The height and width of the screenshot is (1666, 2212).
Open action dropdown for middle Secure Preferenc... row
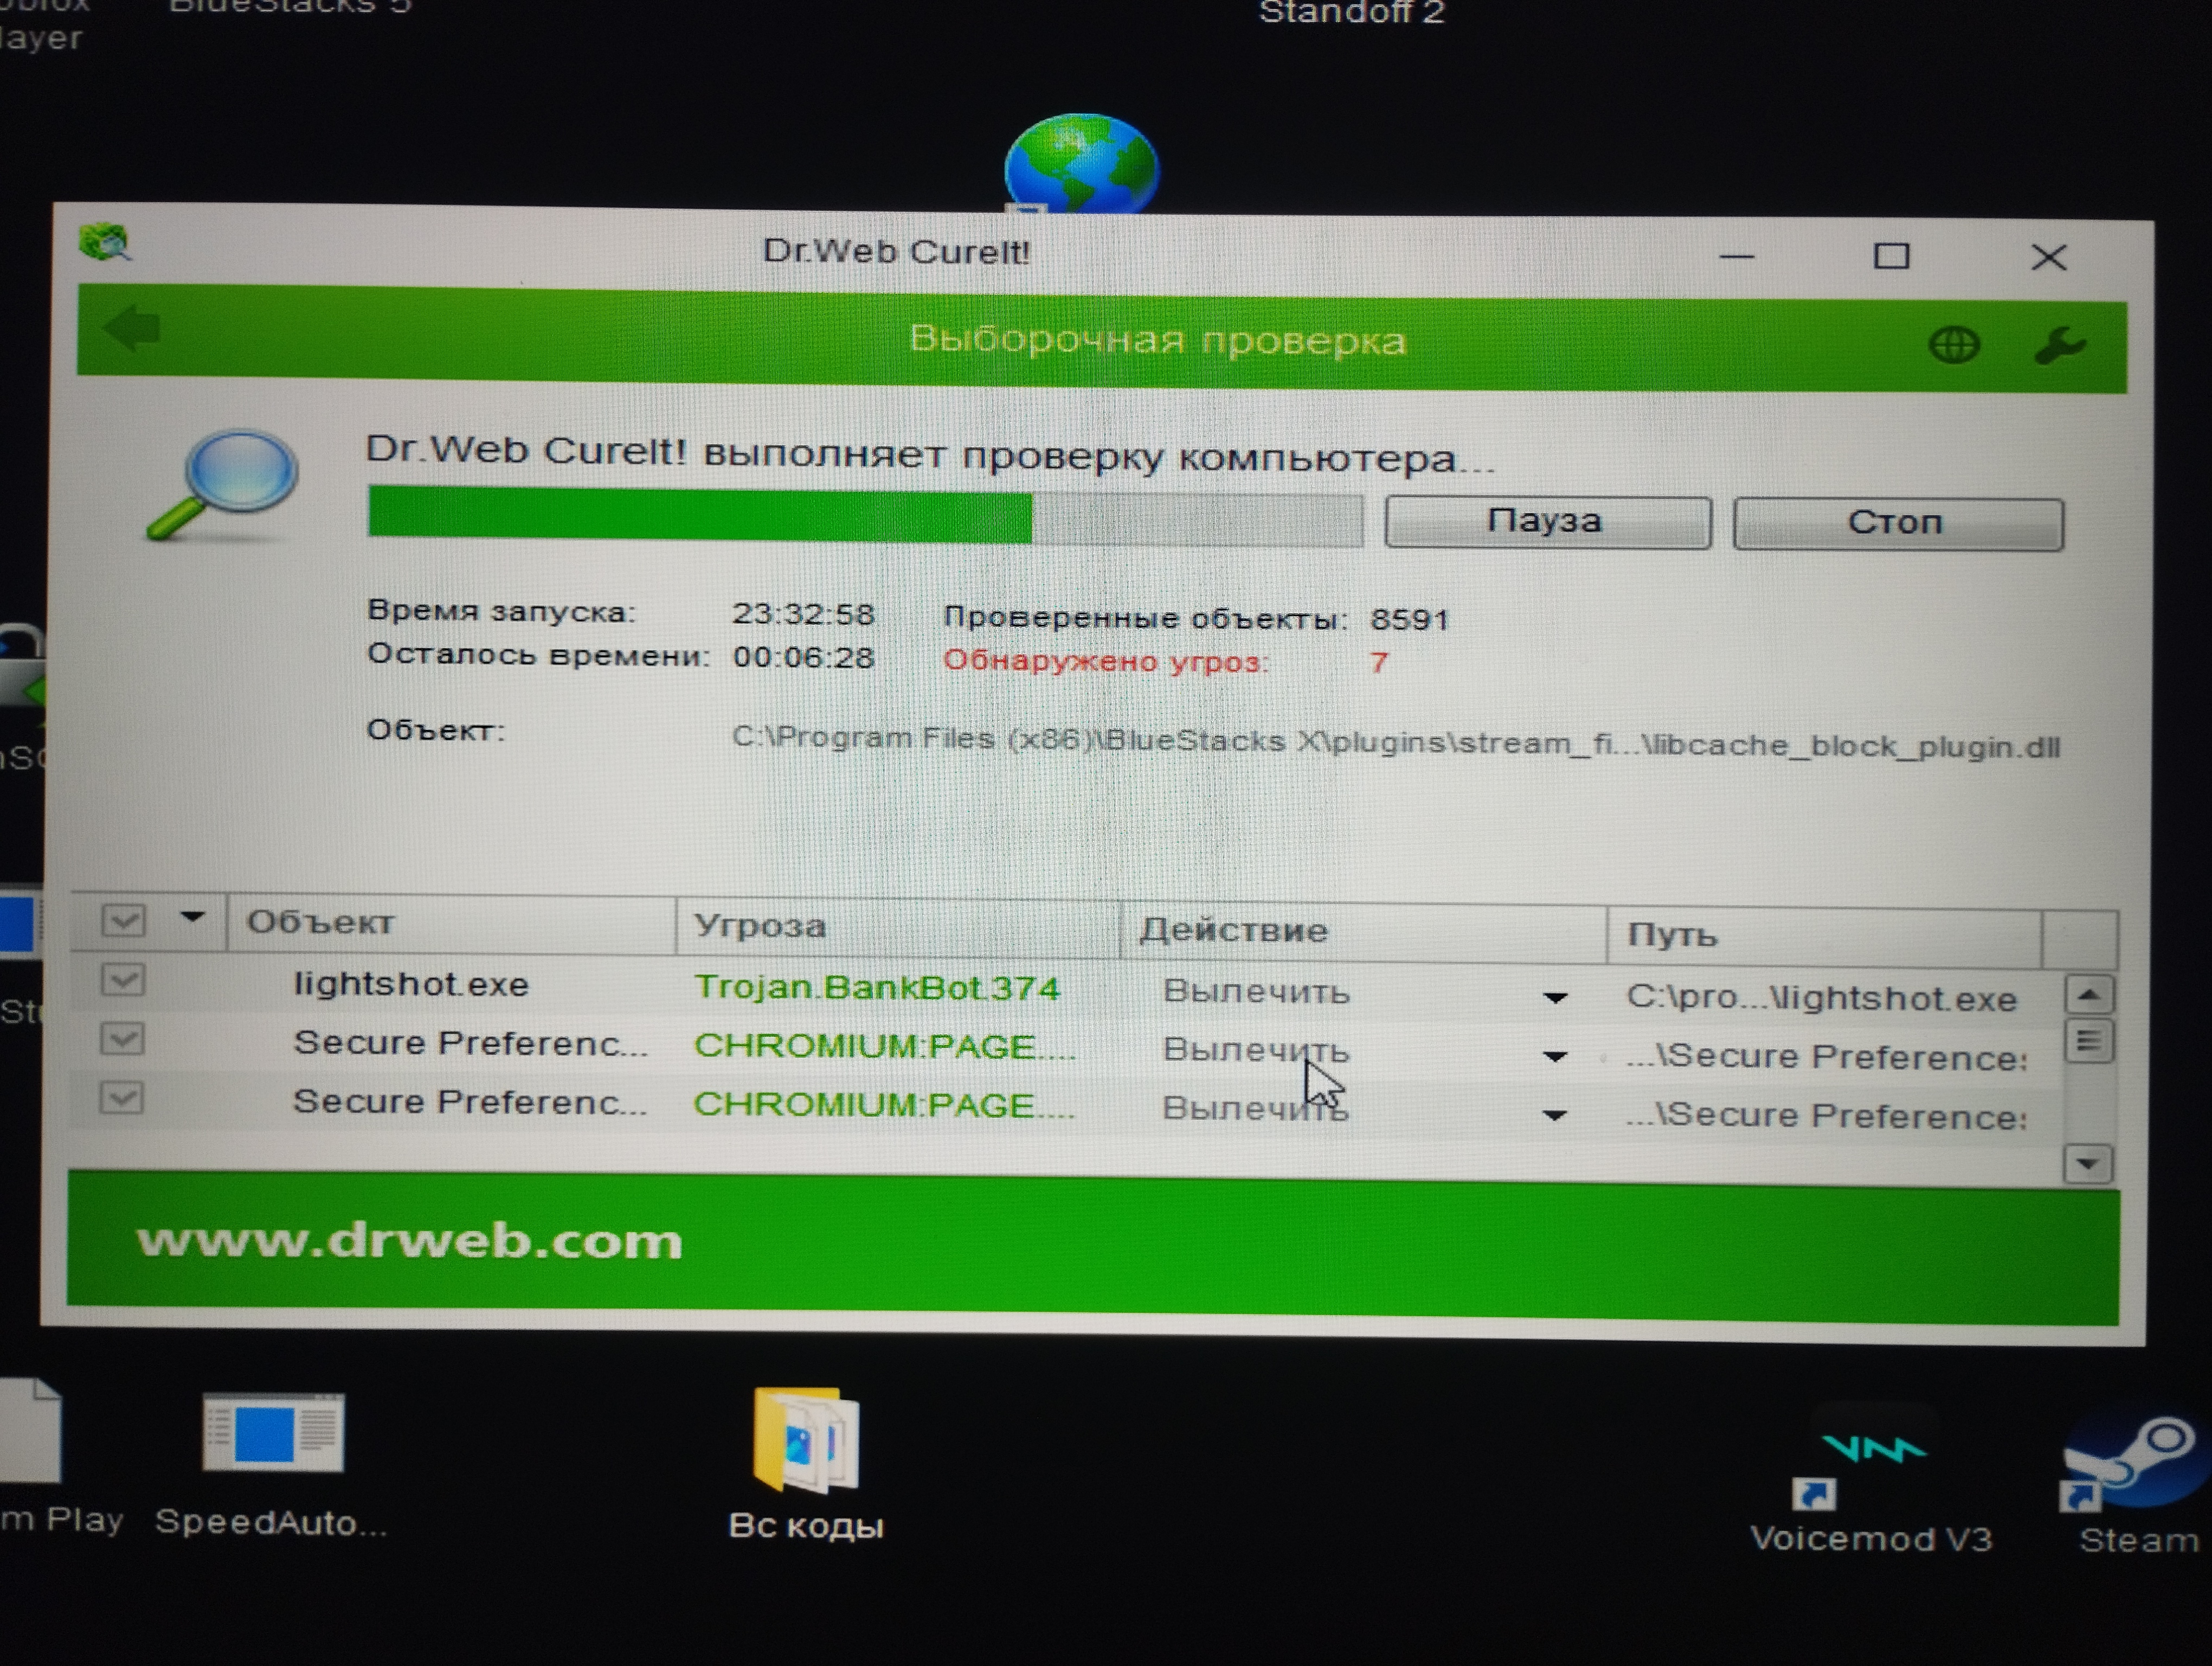[1554, 1056]
